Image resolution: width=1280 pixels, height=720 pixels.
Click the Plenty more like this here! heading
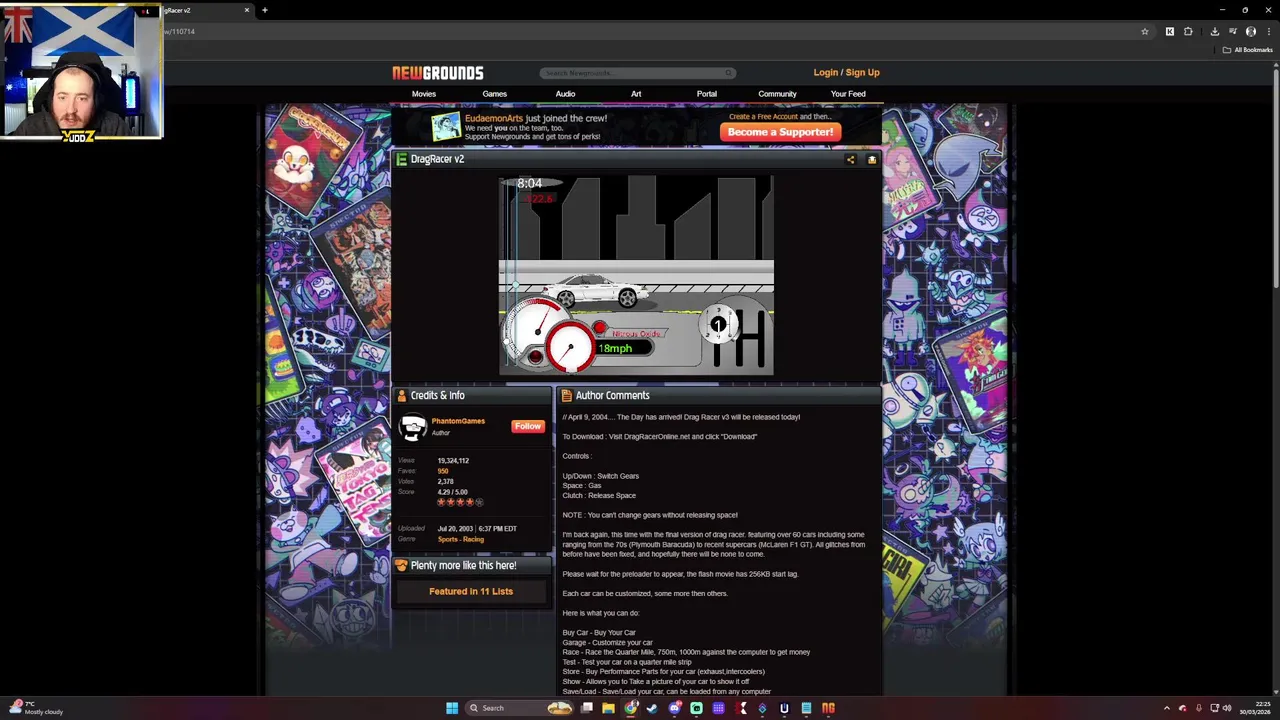(463, 565)
